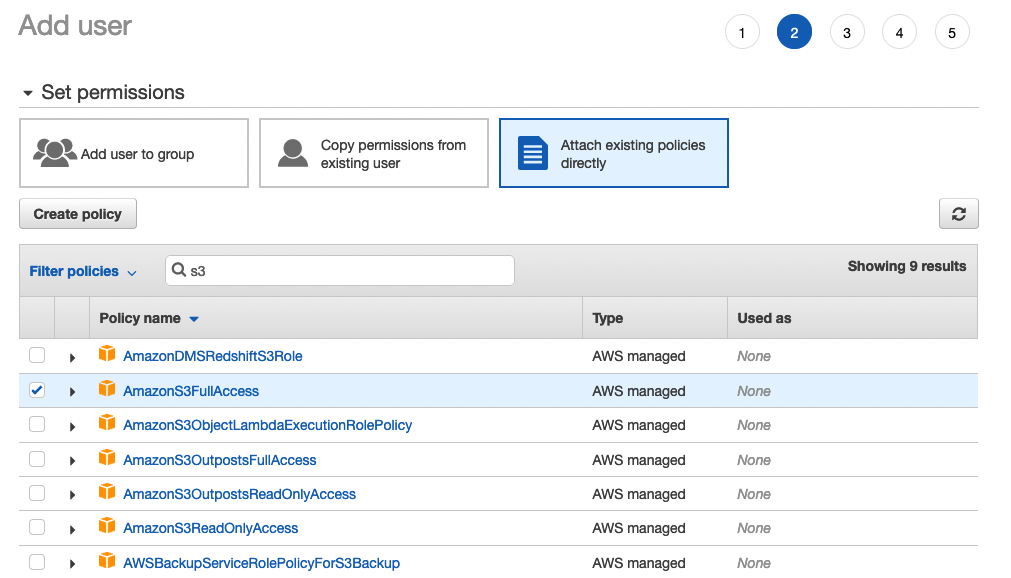The width and height of the screenshot is (1011, 578).
Task: Click the policy icon beside AmazonS3OutpostsFullAccess
Action: point(107,457)
